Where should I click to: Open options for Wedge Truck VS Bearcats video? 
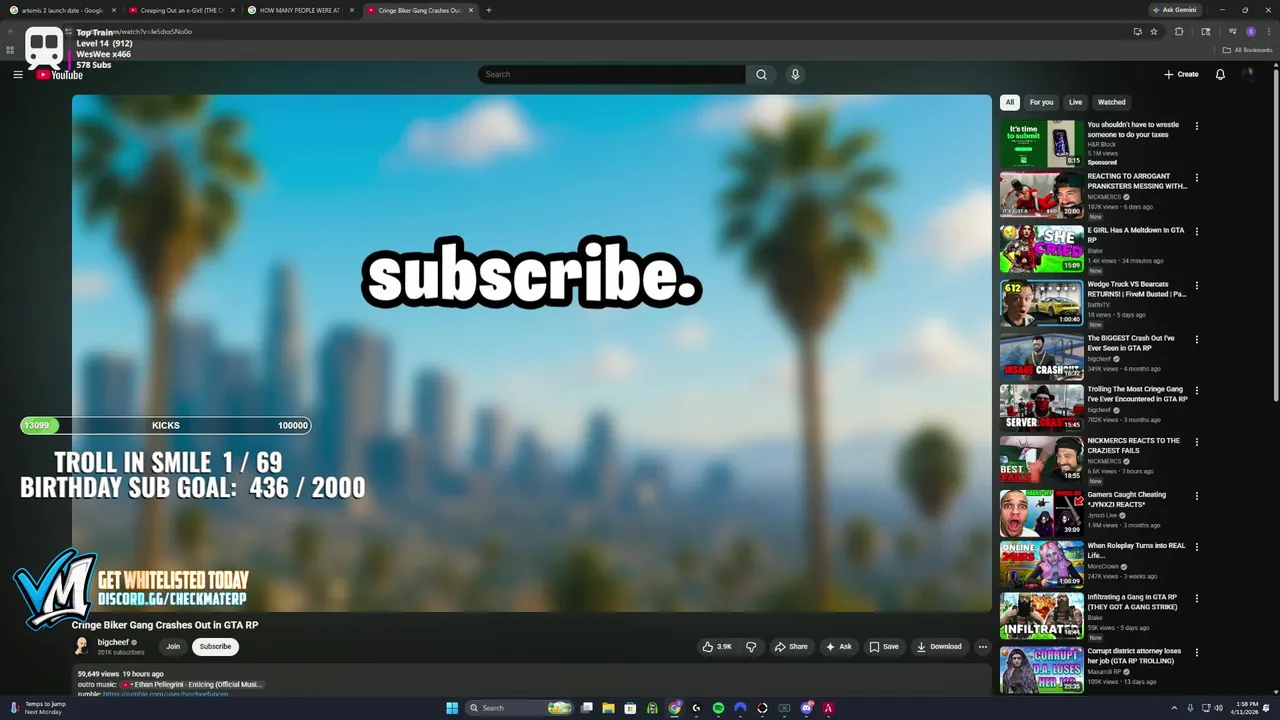click(1197, 286)
